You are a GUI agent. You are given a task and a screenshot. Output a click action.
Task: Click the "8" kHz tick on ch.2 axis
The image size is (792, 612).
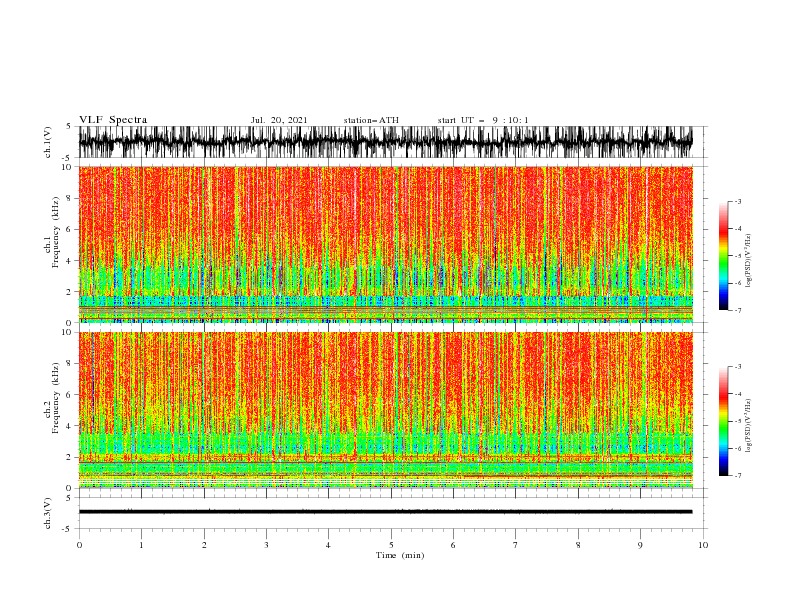(70, 364)
